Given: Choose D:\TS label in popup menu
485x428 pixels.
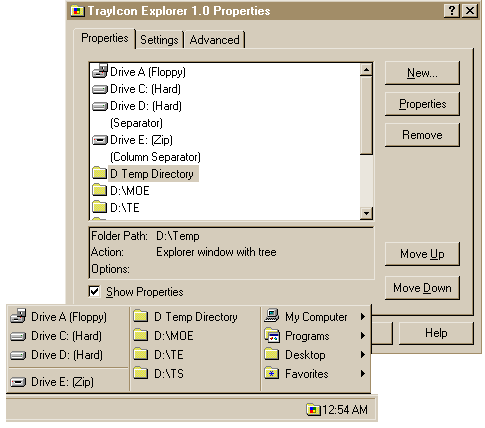Looking at the screenshot, I should pyautogui.click(x=169, y=374).
